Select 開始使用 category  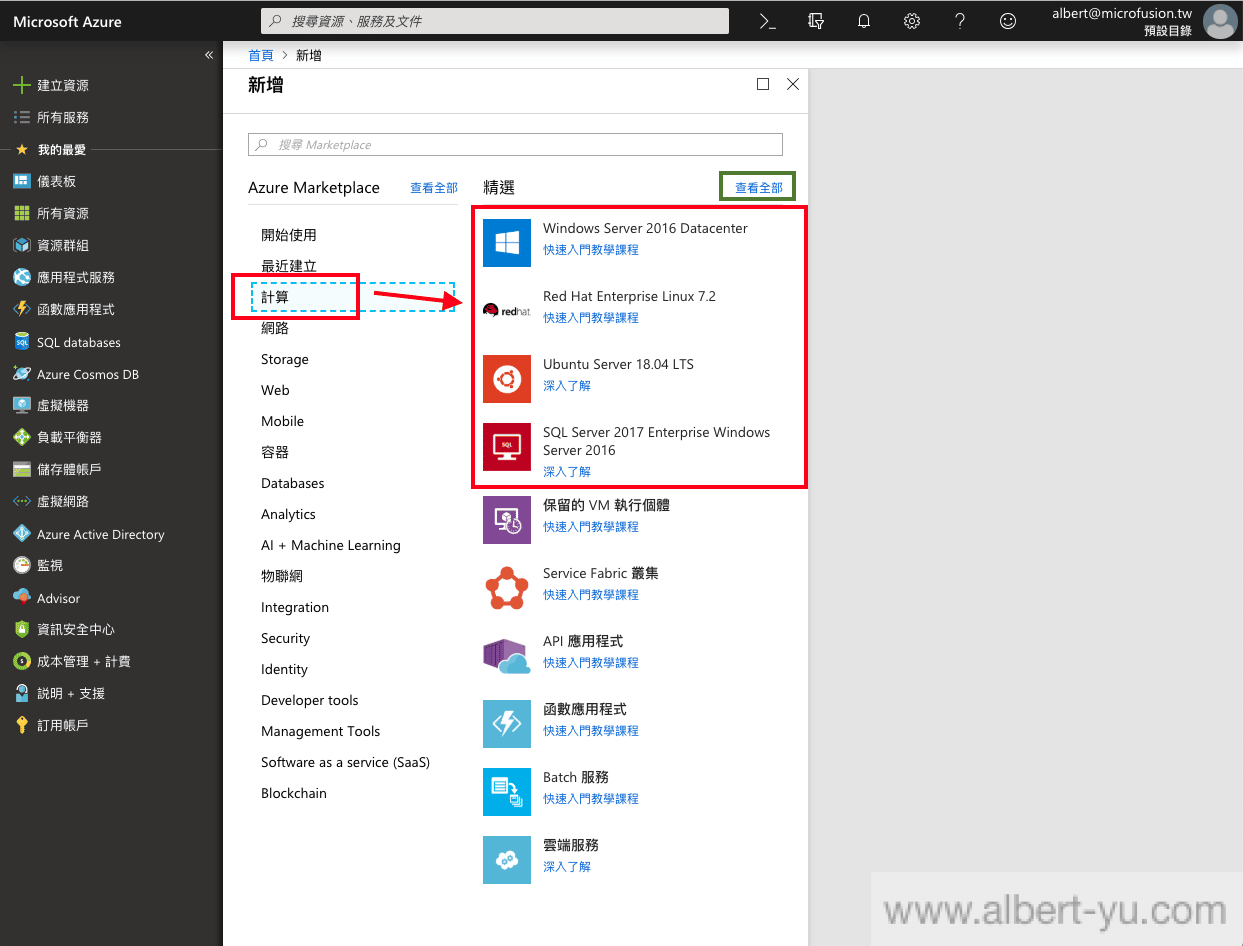(x=289, y=235)
